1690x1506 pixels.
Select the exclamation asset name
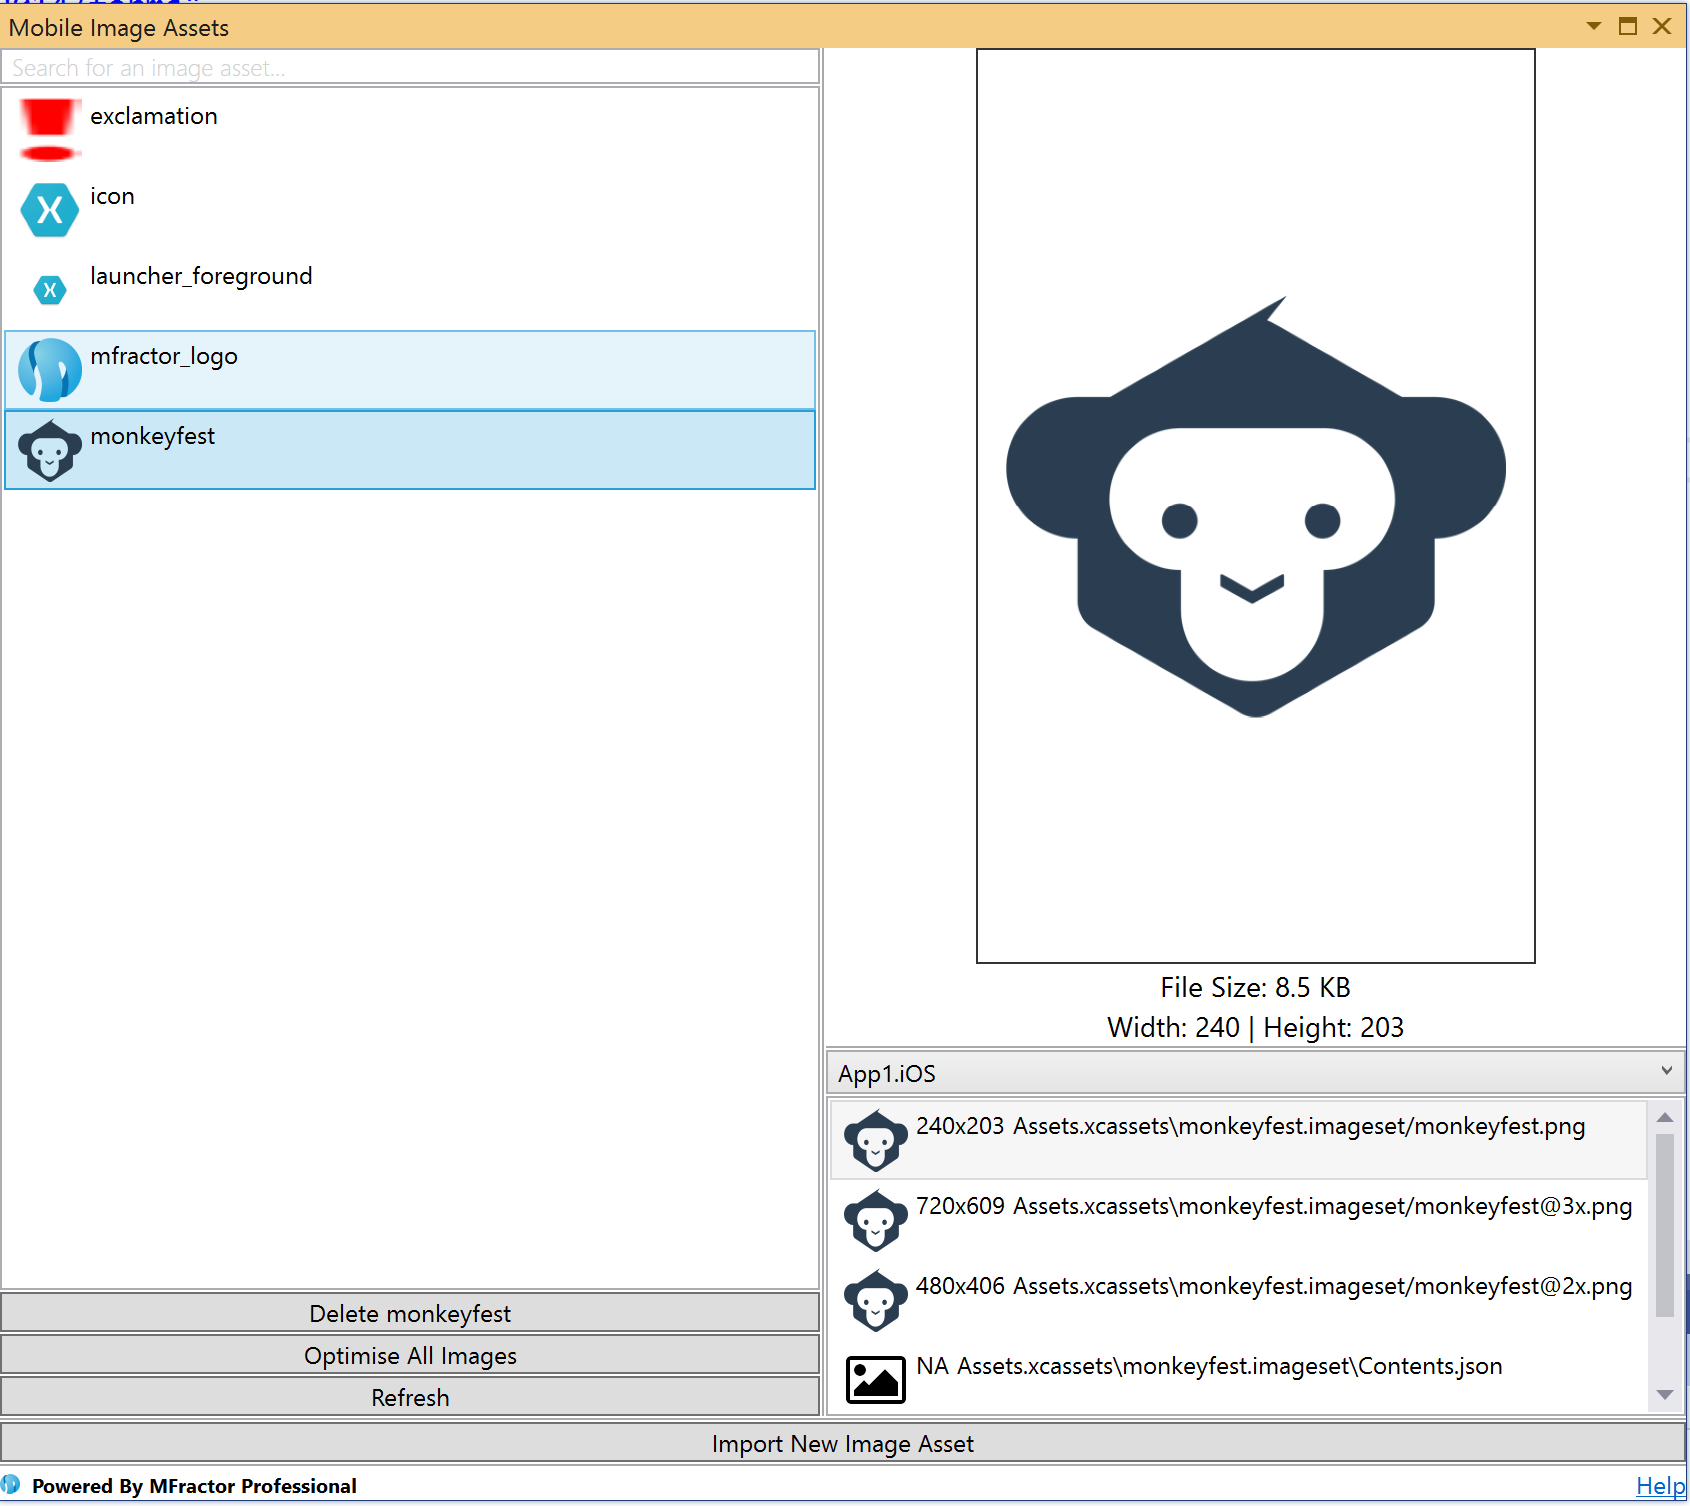coord(154,116)
